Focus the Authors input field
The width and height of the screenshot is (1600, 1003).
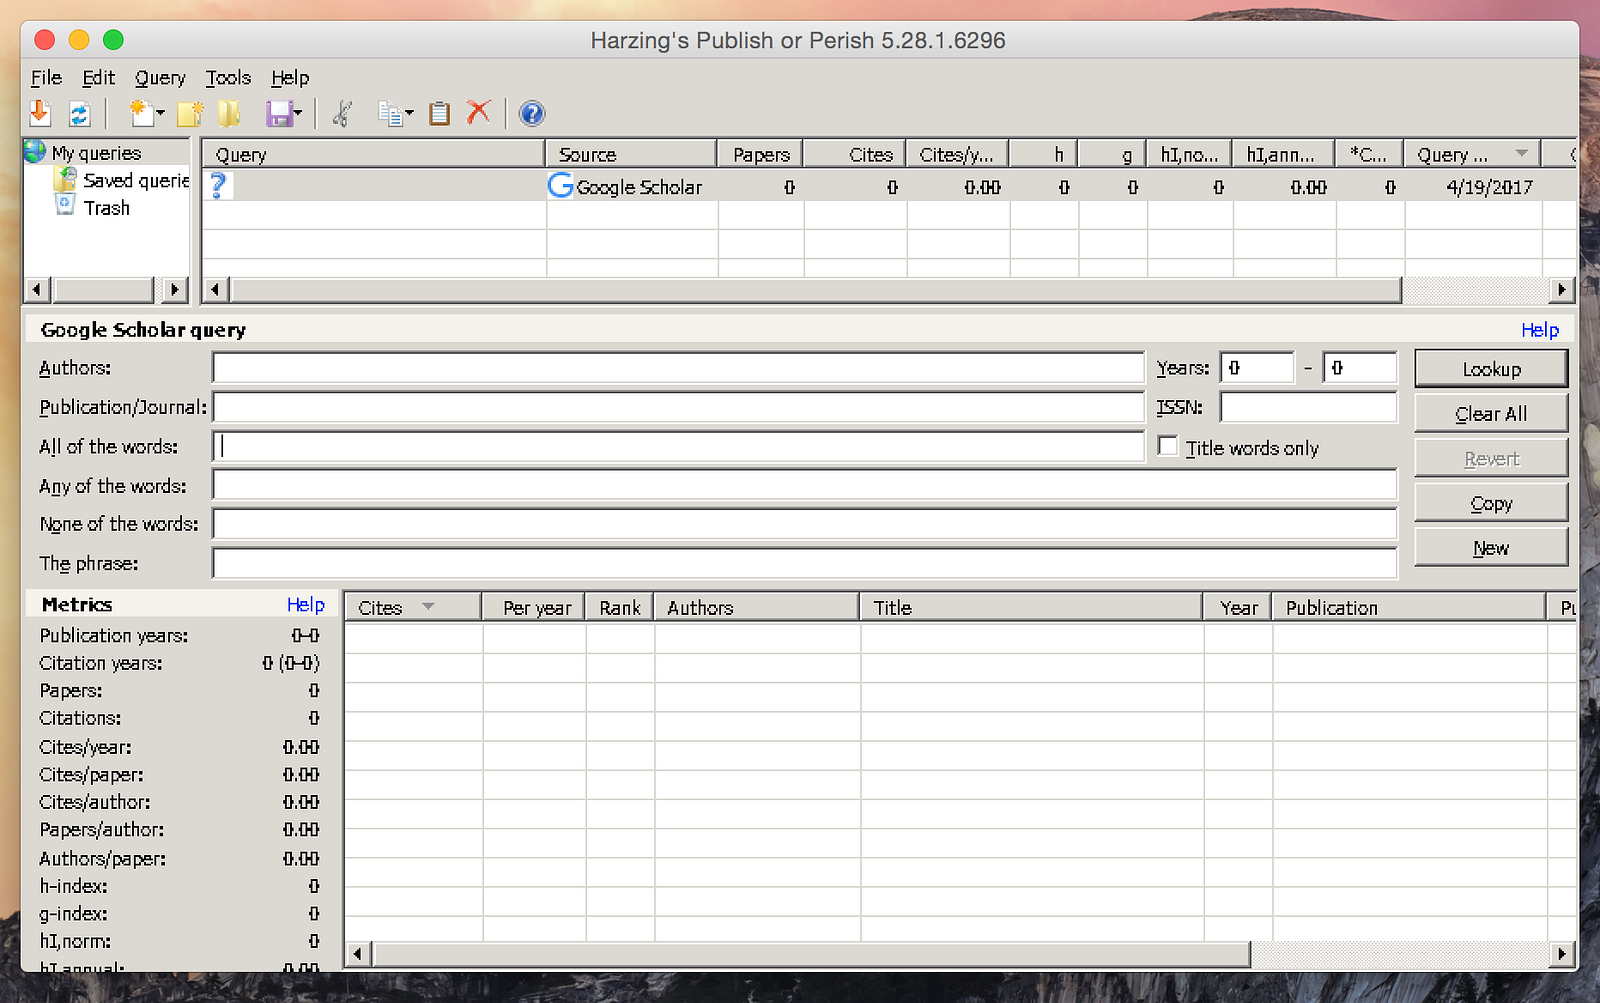[678, 368]
